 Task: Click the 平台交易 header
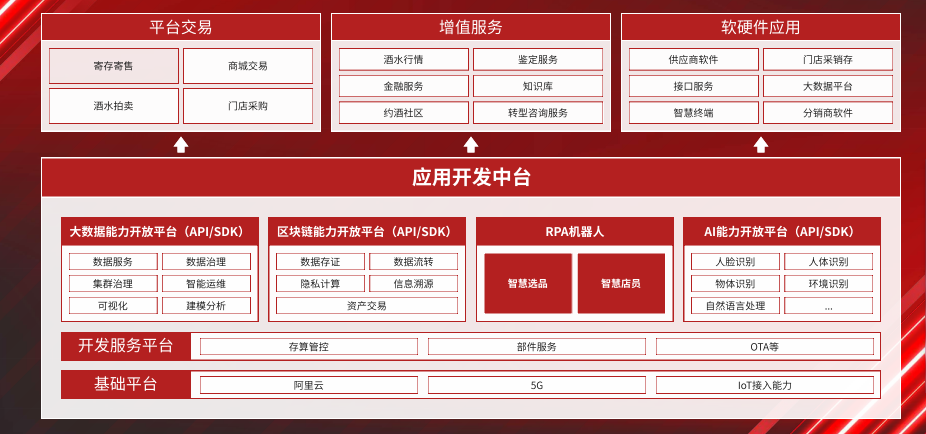click(181, 27)
